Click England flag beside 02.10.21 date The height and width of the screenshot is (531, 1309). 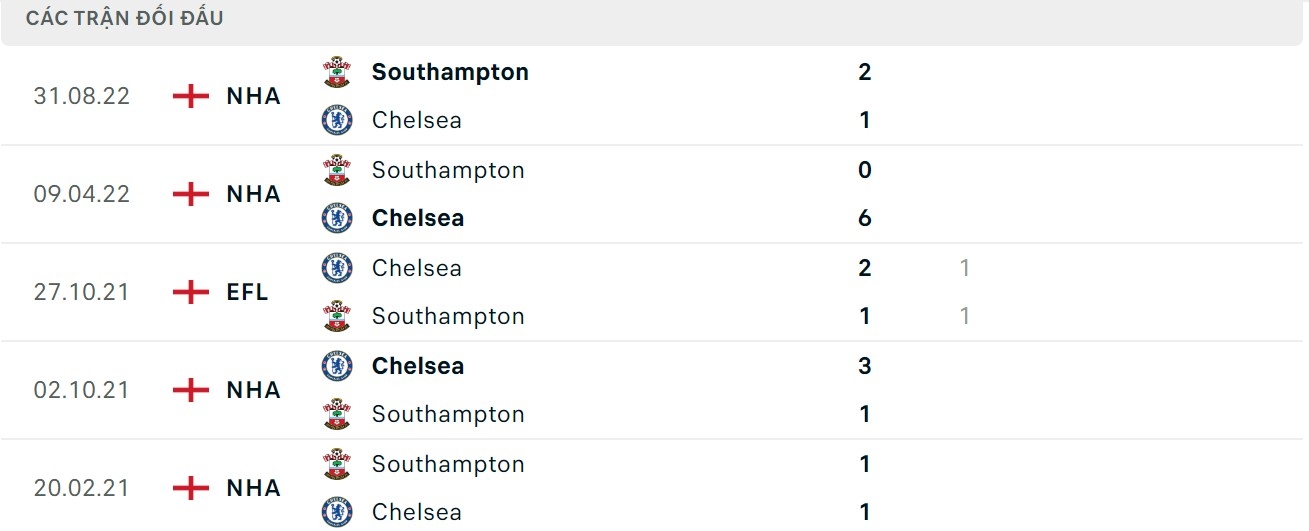[x=190, y=390]
